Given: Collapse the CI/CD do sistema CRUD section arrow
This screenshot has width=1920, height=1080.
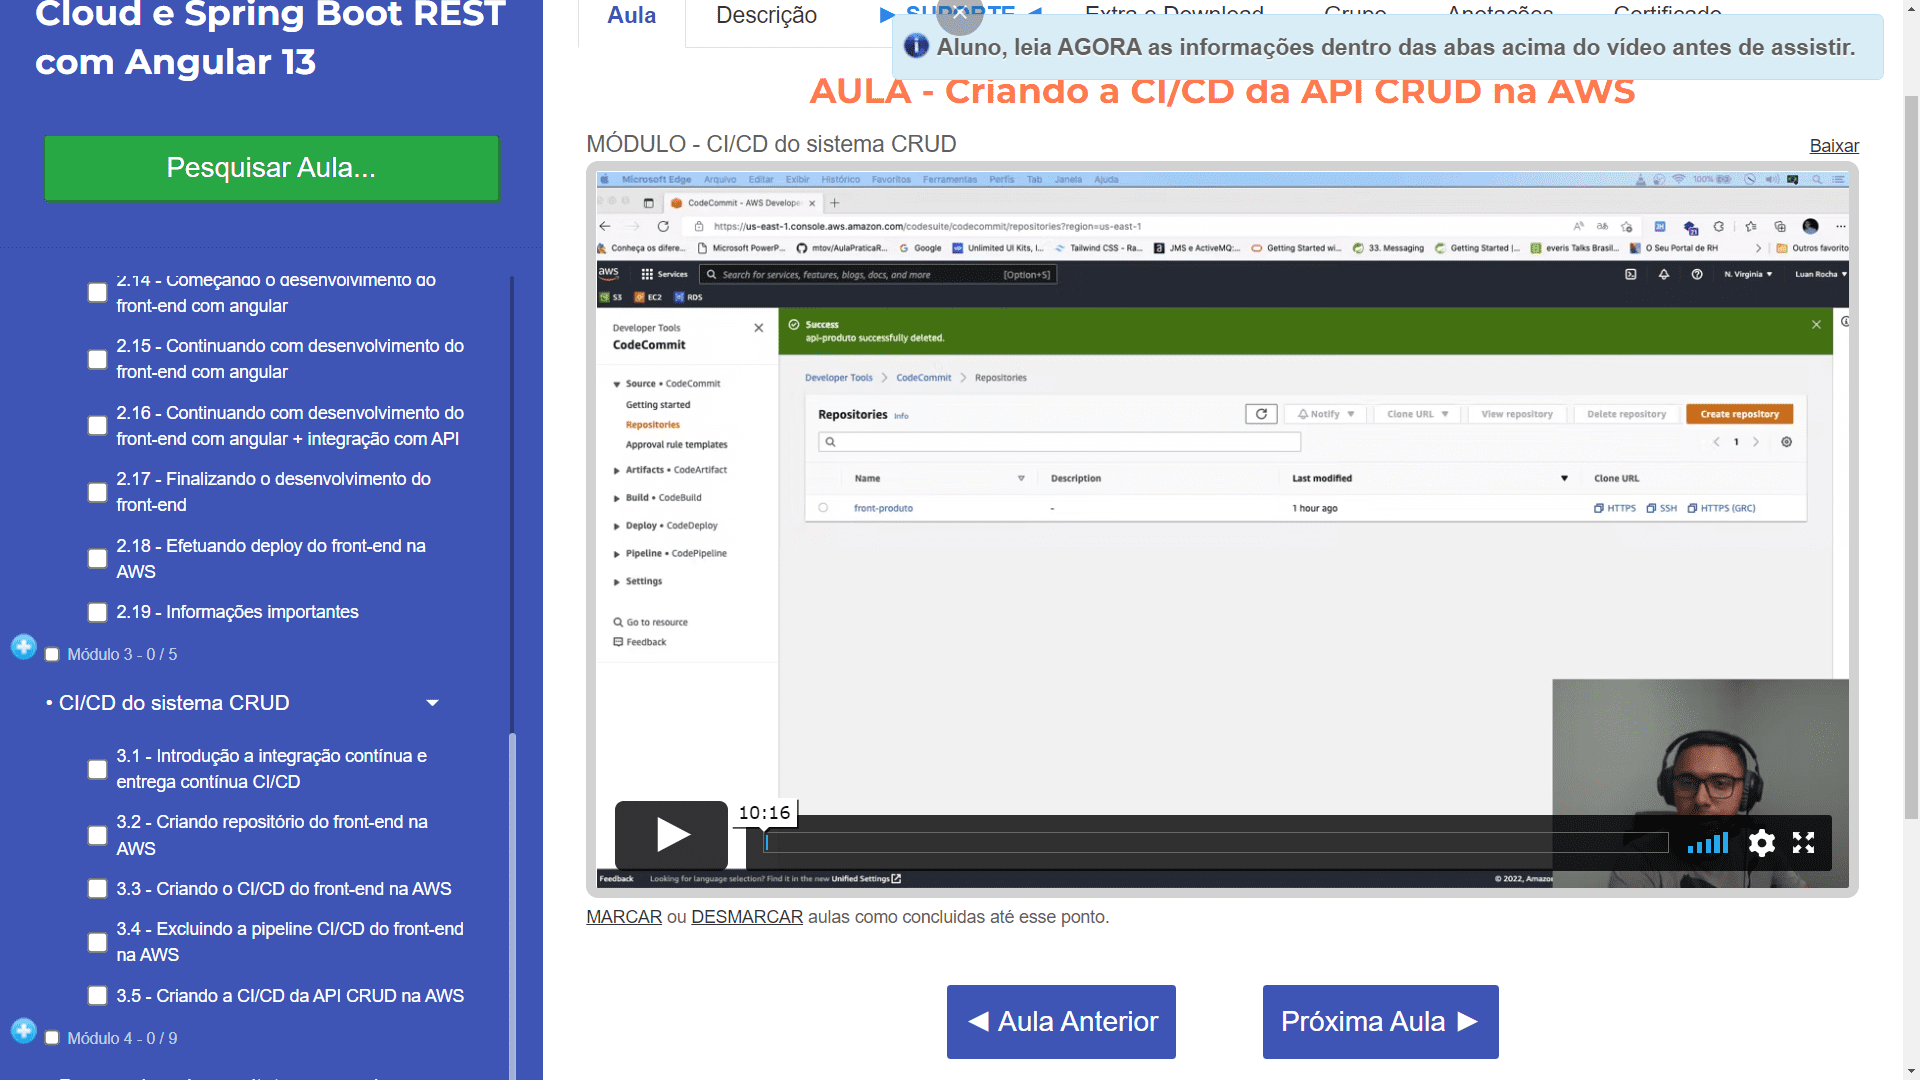Looking at the screenshot, I should coord(432,703).
